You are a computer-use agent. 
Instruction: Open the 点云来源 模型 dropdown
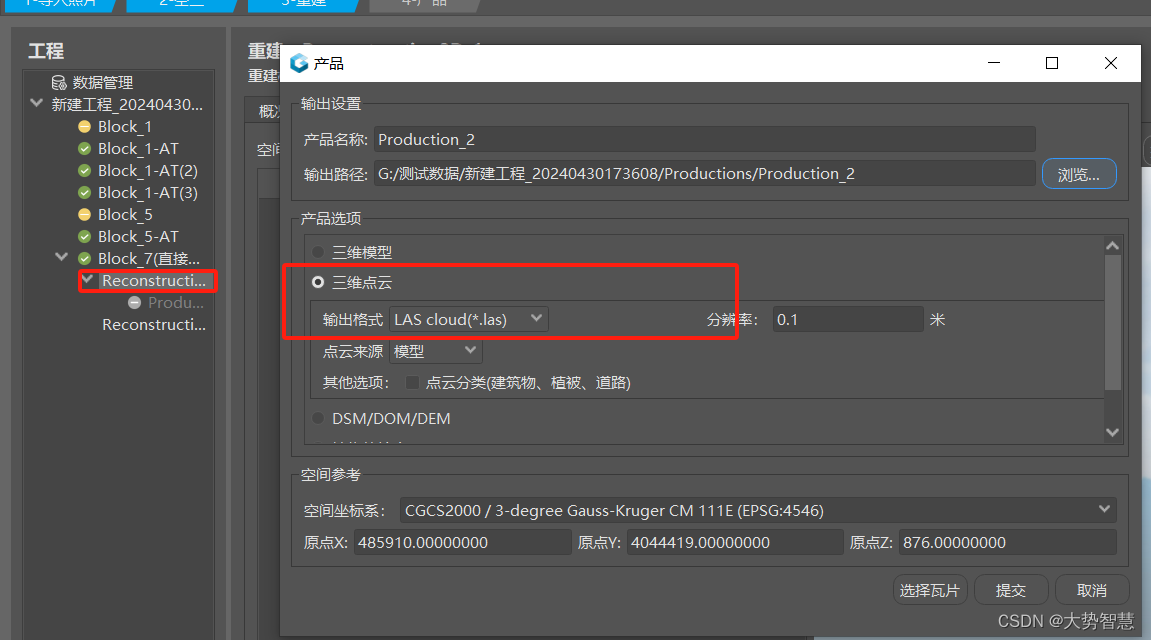(435, 351)
